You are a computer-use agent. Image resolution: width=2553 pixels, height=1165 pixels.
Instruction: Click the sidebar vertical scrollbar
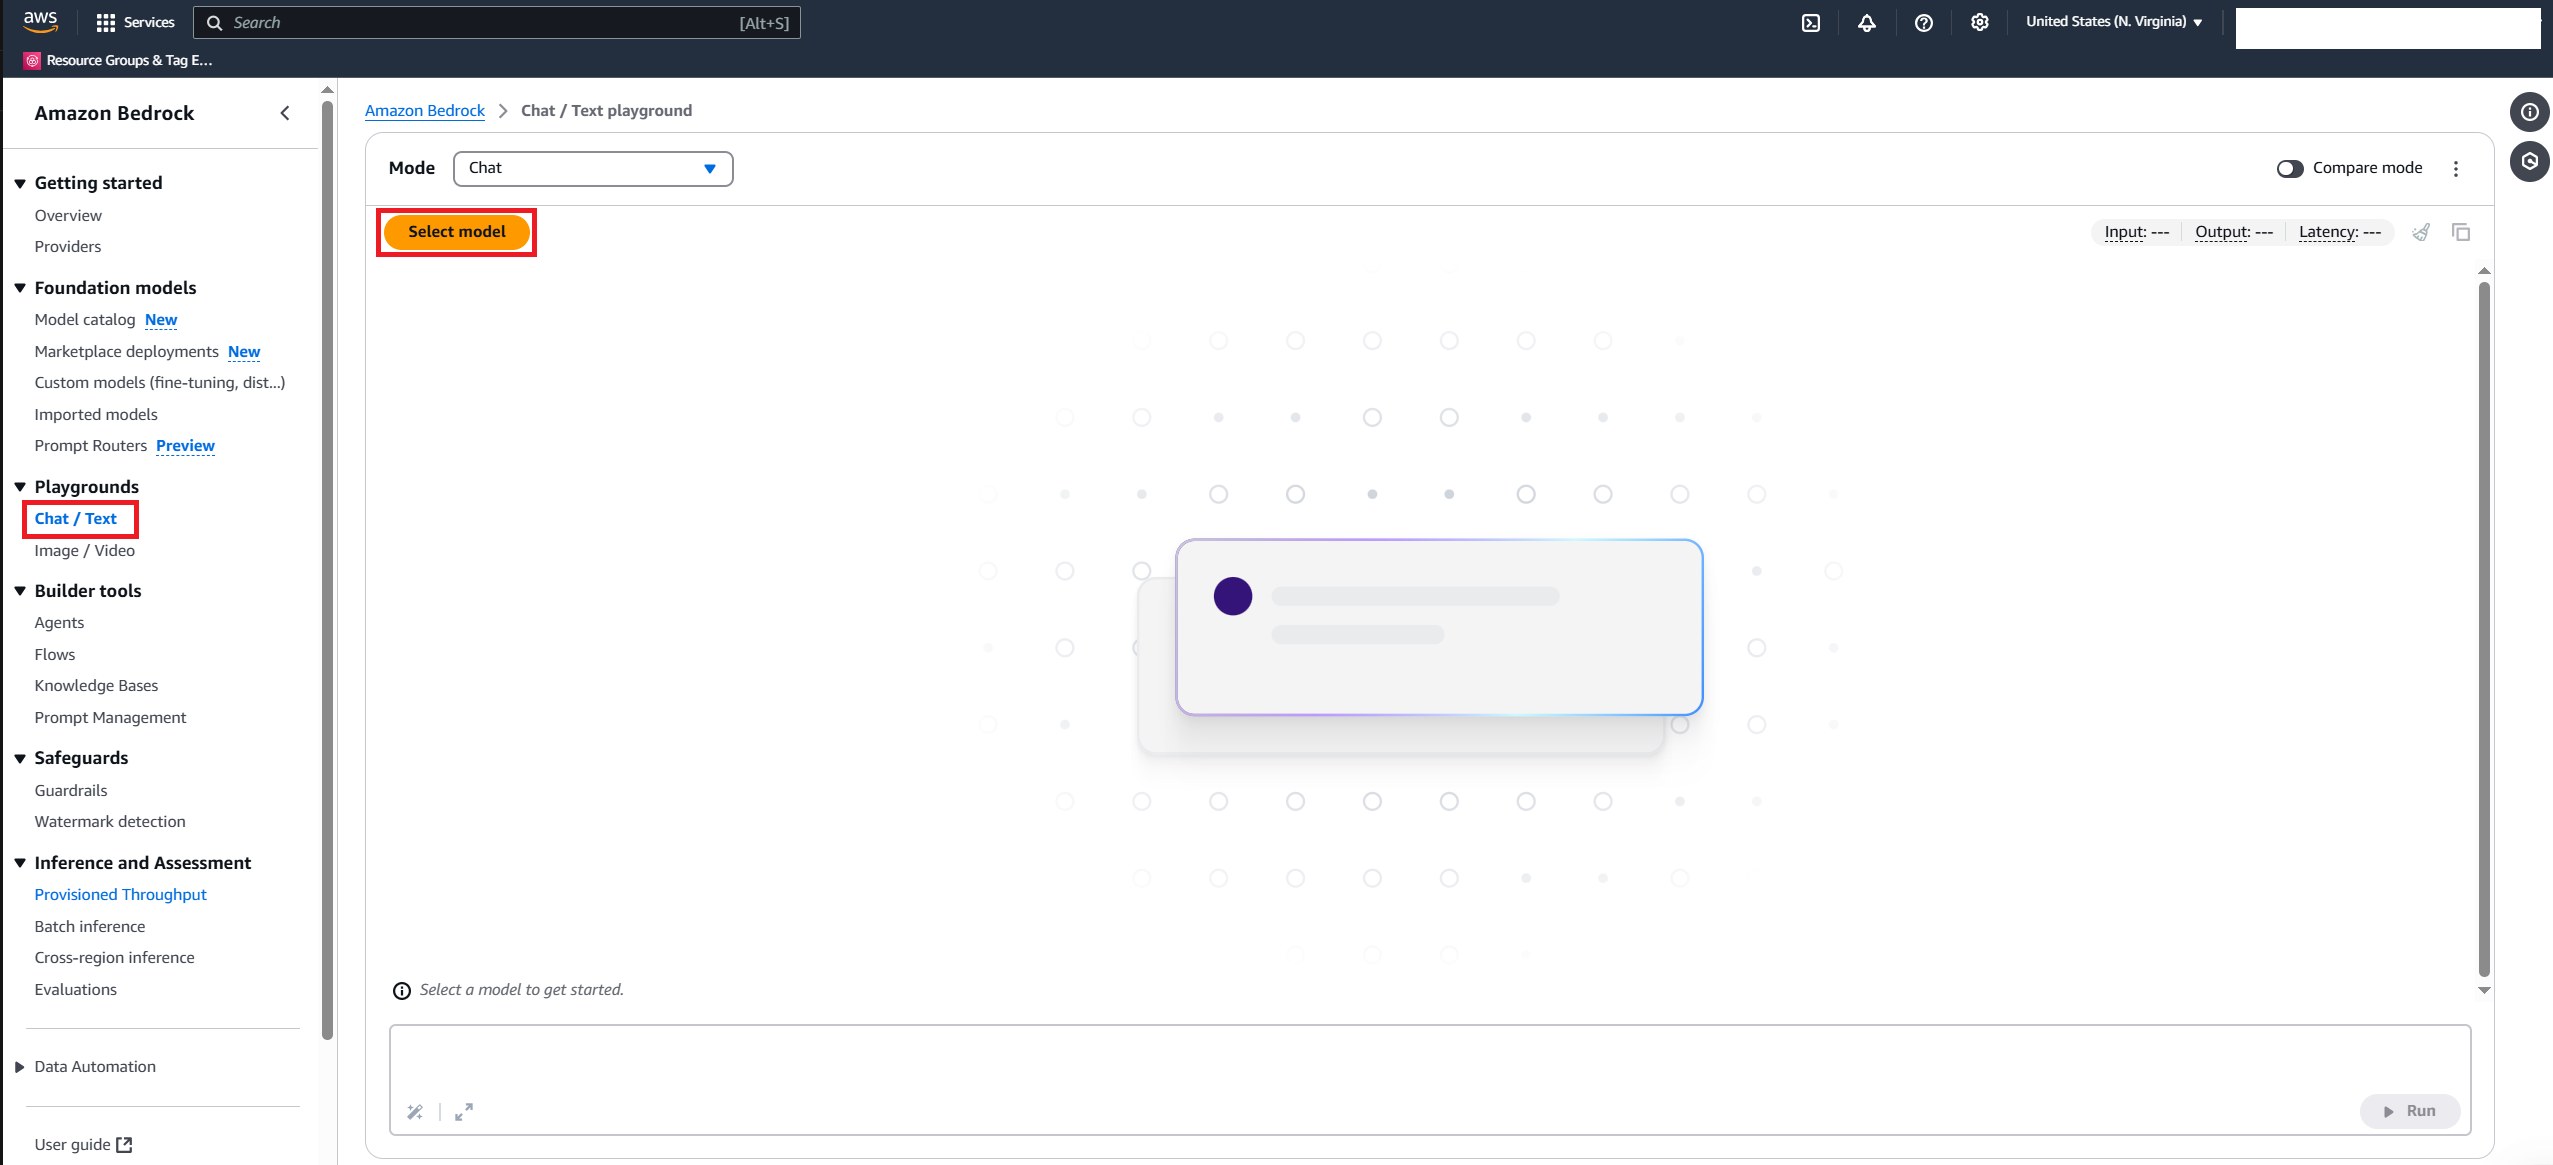coord(327,570)
